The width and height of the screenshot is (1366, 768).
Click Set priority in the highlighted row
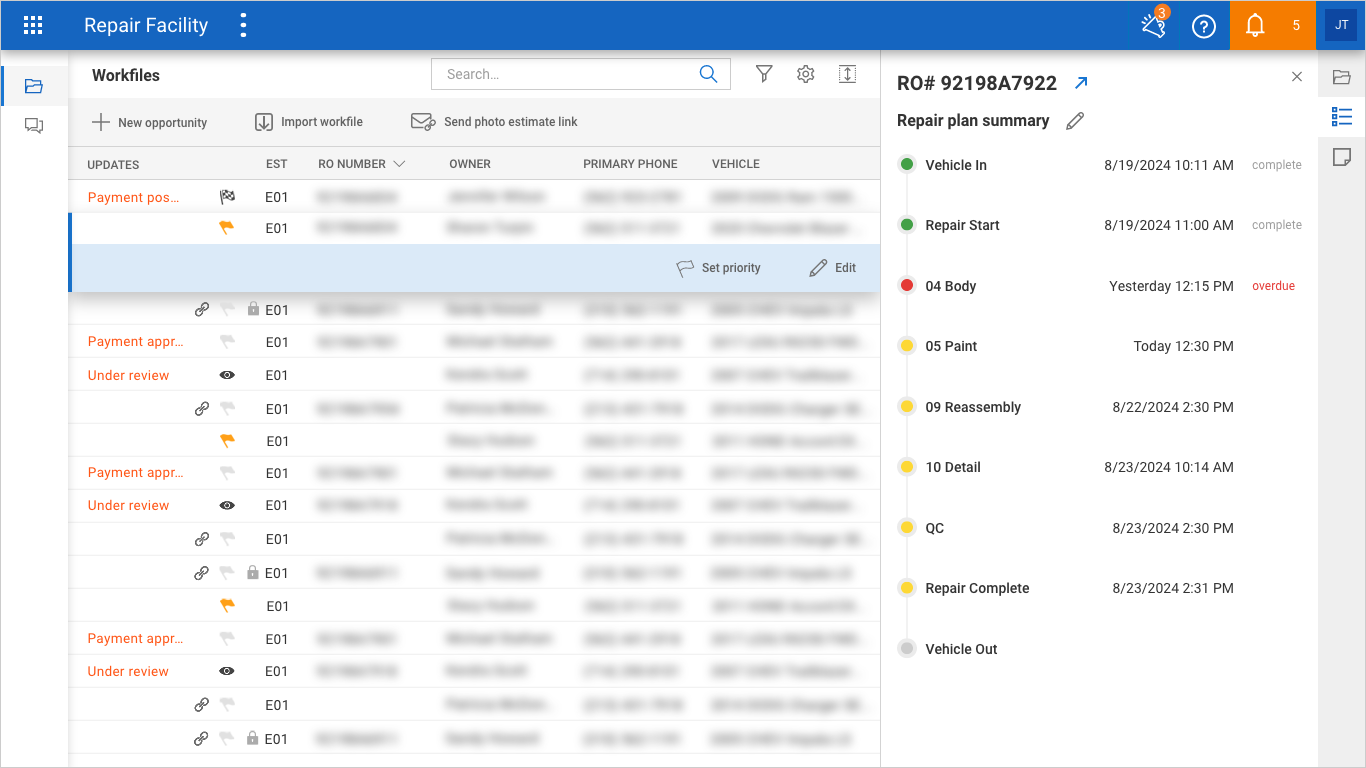[718, 268]
